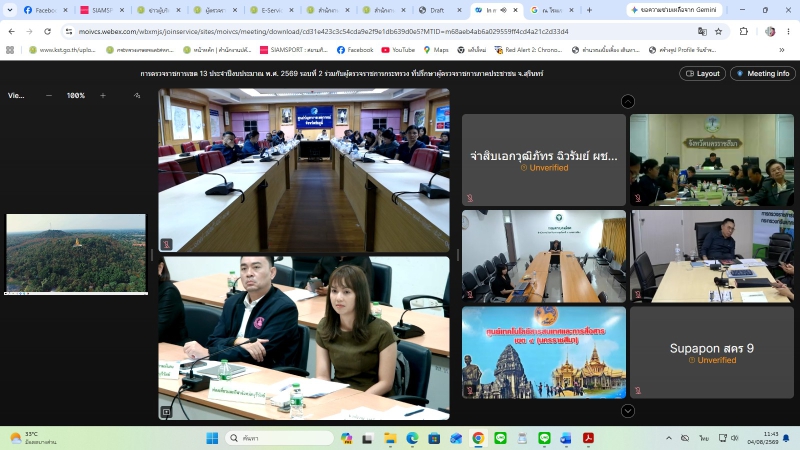Screen dimensions: 800x450
Task: Click muted mic icon on จ่าสิบเอกวุฒิภัทร tile
Action: click(470, 198)
